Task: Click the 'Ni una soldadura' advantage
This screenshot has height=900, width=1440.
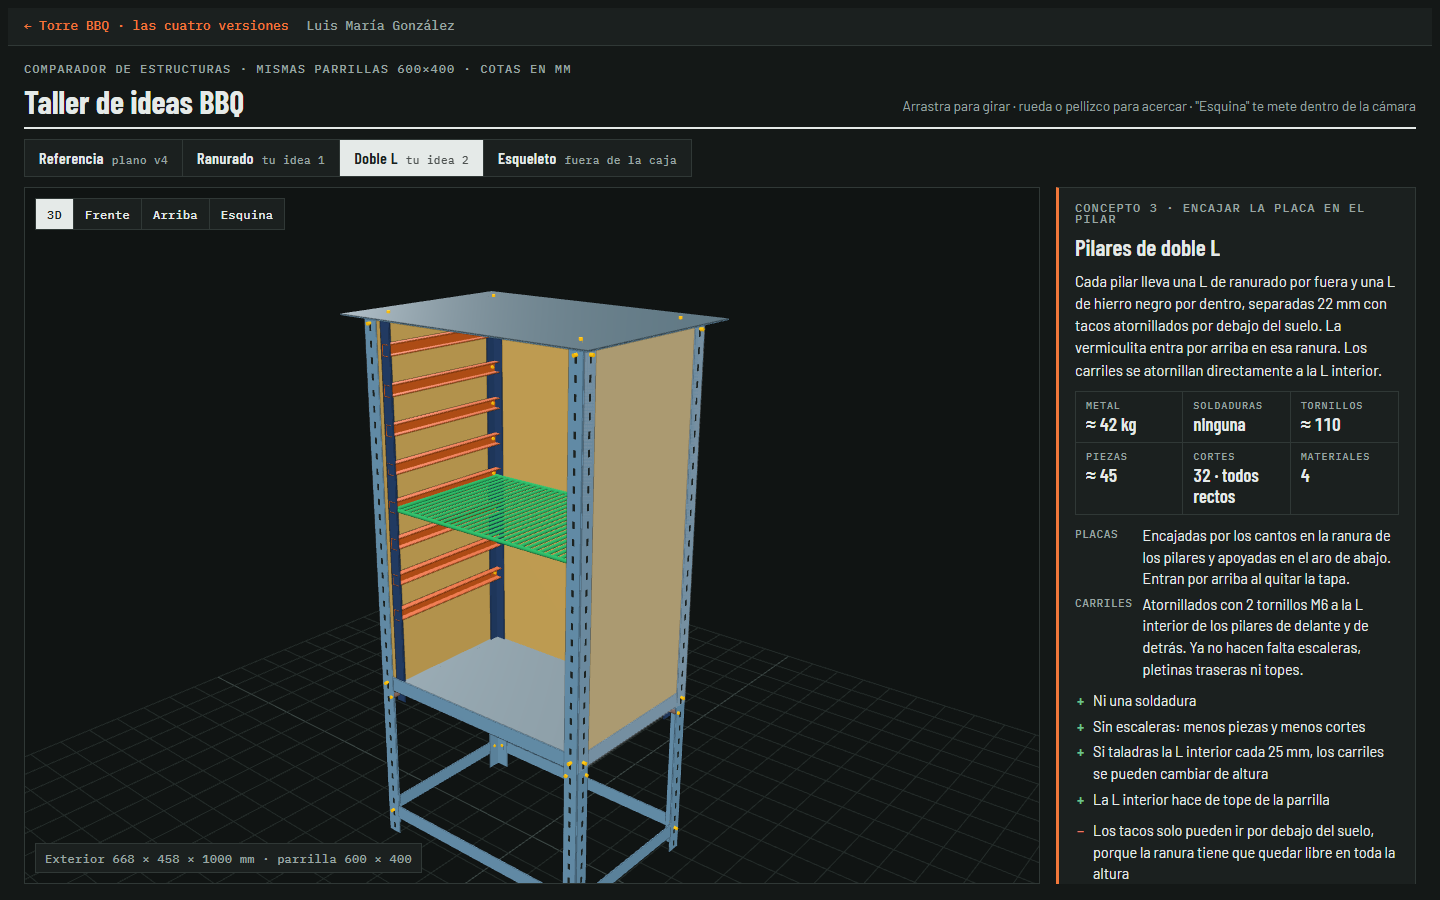Action: (x=1144, y=701)
